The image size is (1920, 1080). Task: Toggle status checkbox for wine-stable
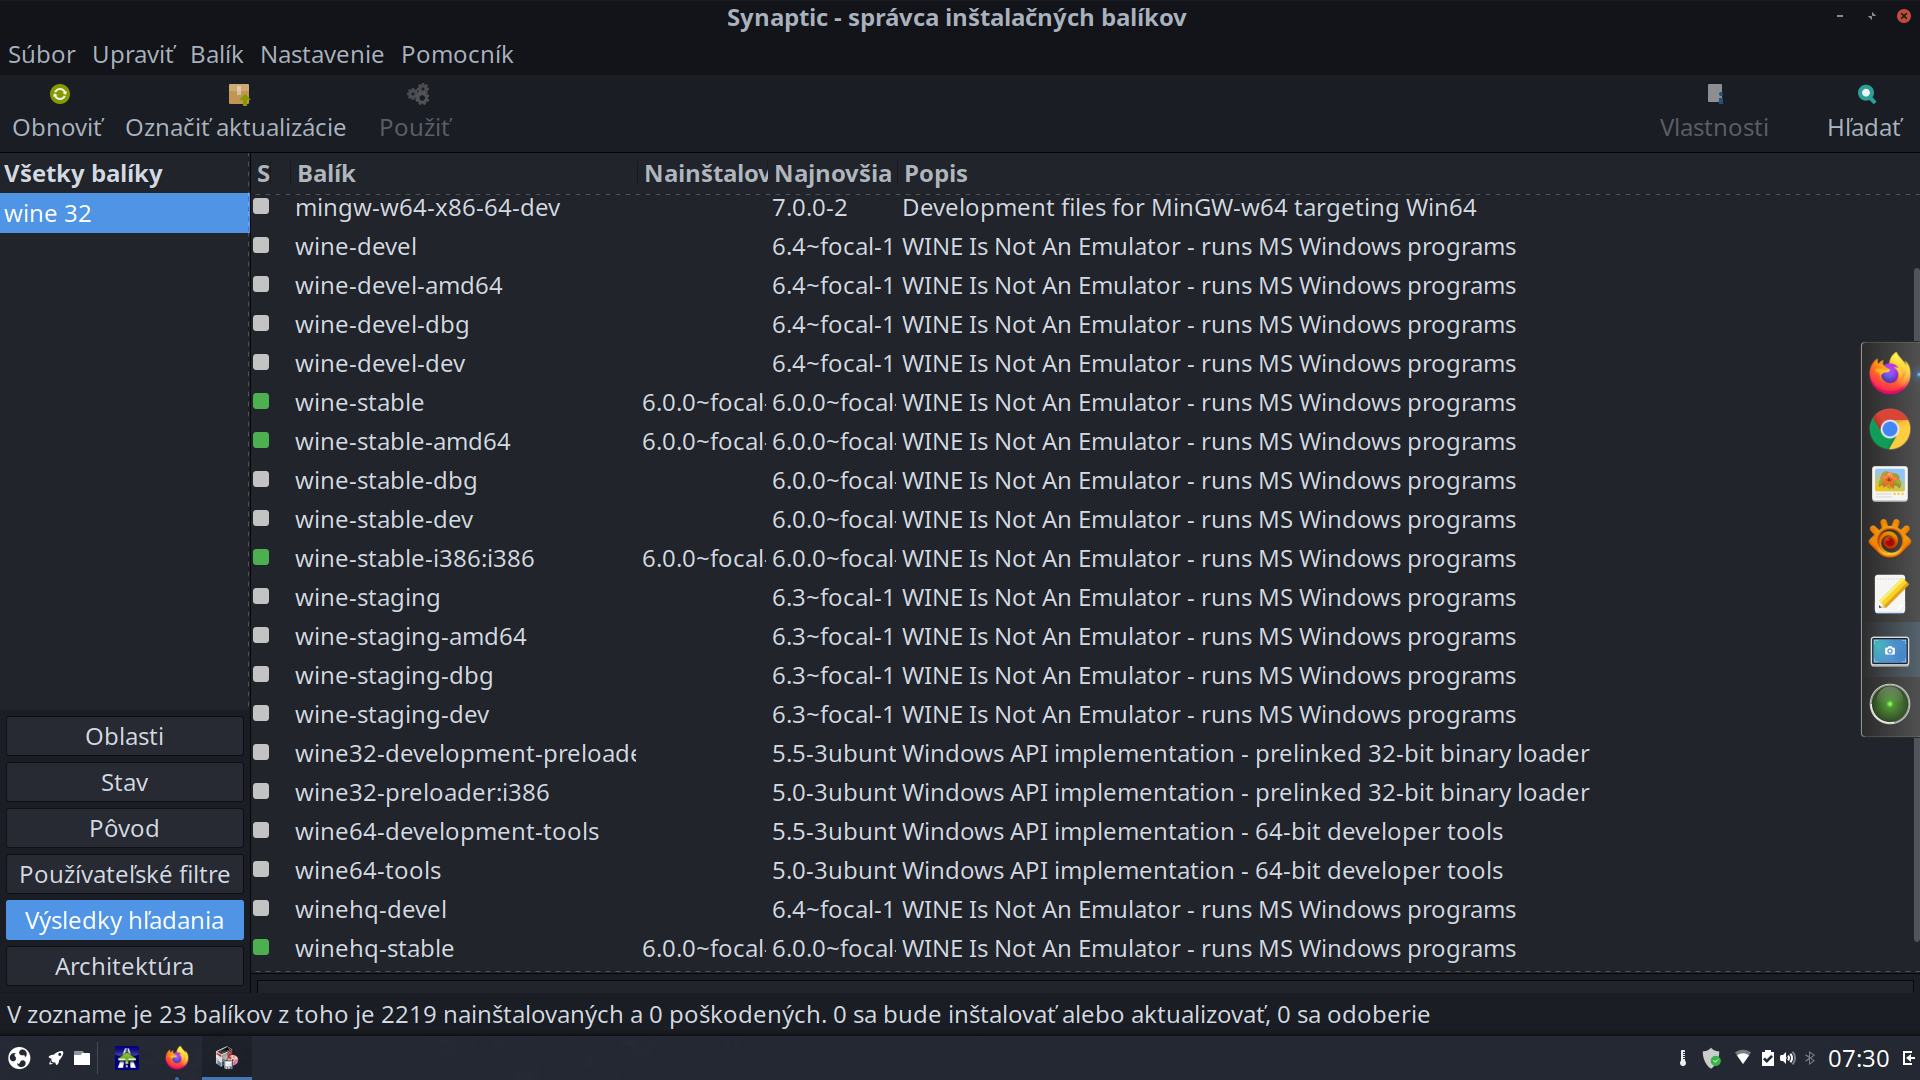[x=262, y=402]
